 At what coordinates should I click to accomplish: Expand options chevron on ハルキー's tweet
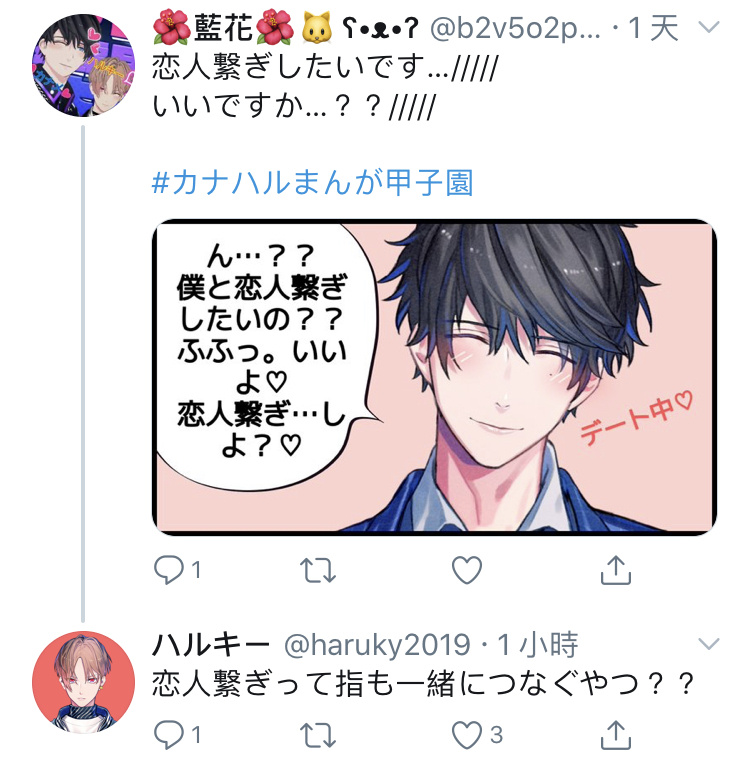coord(709,644)
